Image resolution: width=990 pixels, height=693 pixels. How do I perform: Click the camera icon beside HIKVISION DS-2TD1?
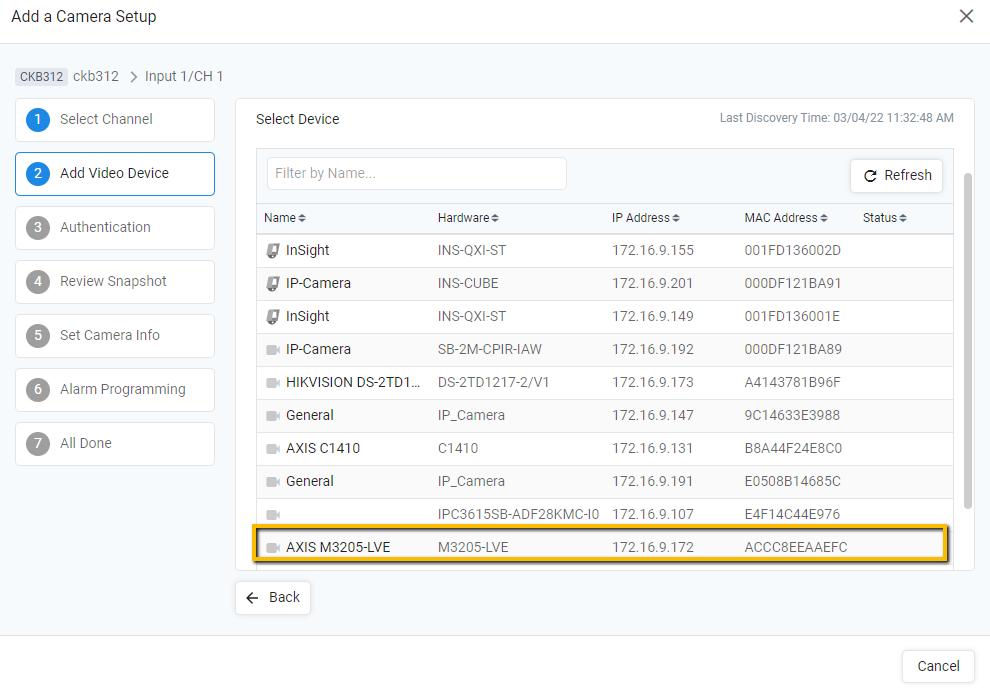coord(273,382)
